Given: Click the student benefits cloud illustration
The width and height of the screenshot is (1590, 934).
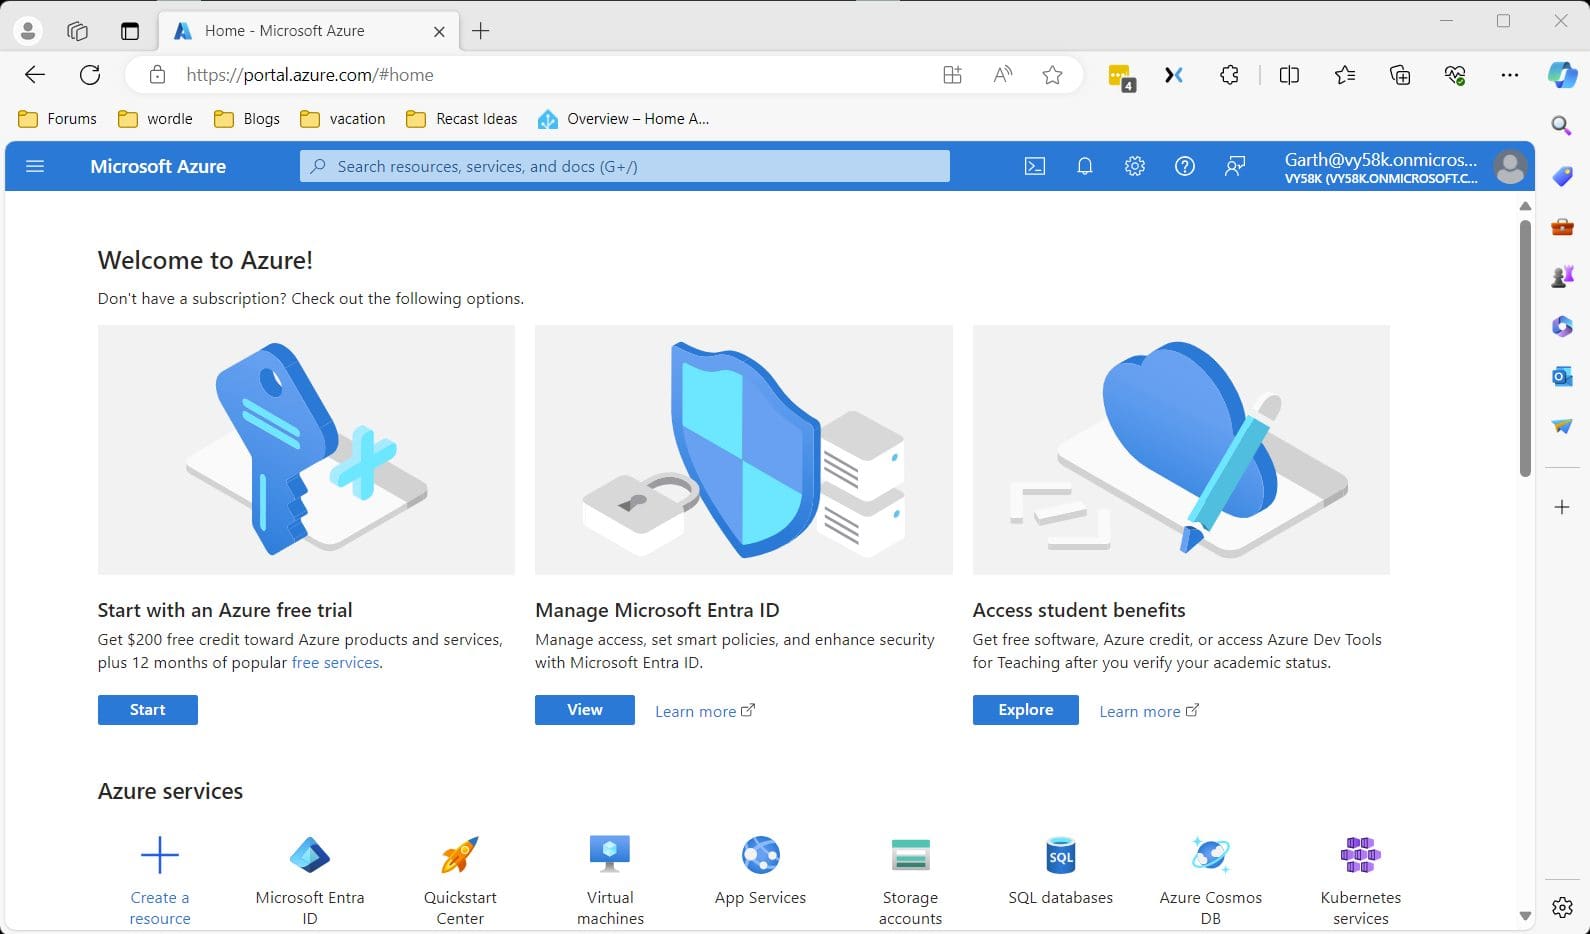Looking at the screenshot, I should click(x=1181, y=449).
